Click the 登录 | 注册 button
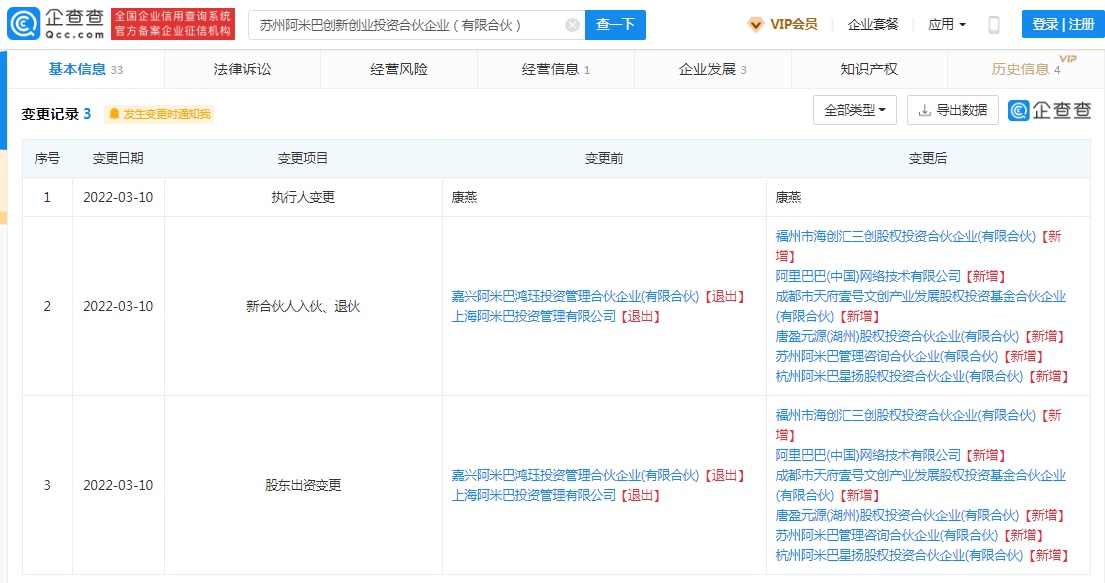1105x583 pixels. point(1062,24)
